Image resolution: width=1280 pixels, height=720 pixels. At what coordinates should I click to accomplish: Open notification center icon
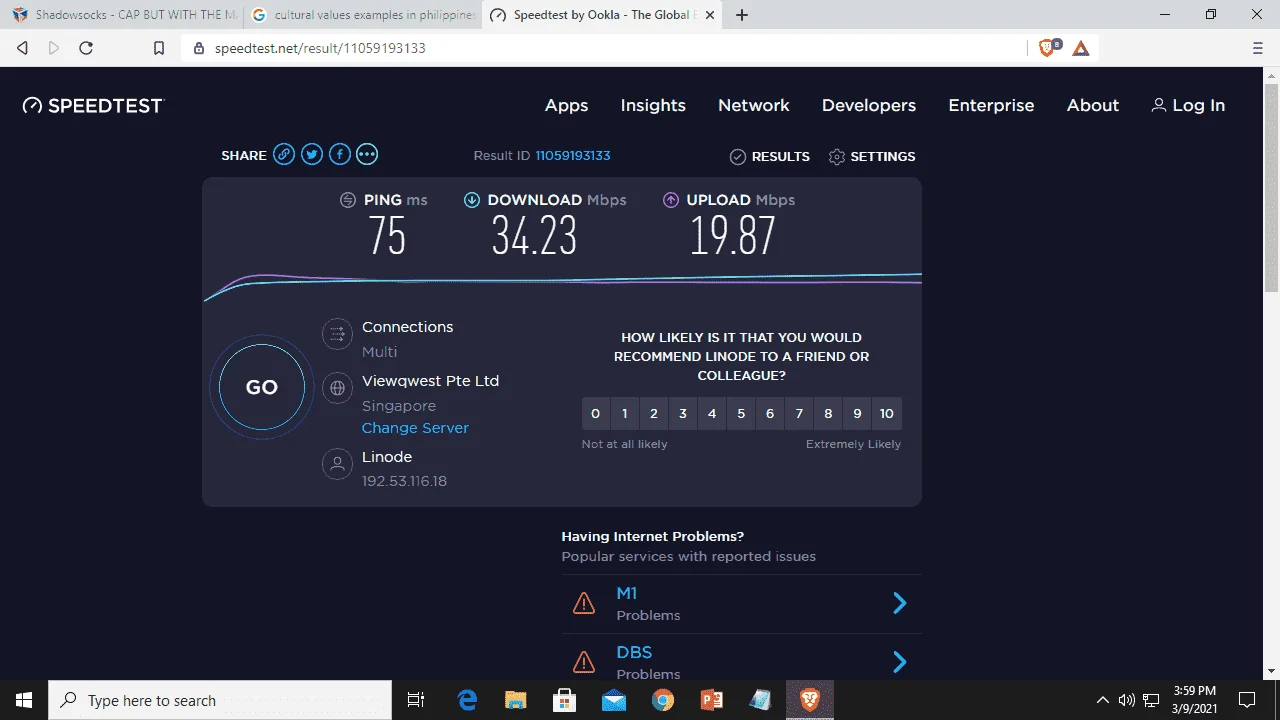point(1247,700)
